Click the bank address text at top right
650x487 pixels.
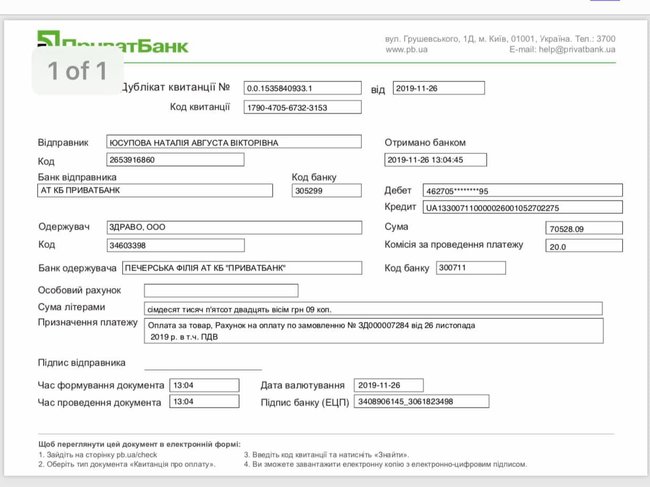[x=500, y=39]
